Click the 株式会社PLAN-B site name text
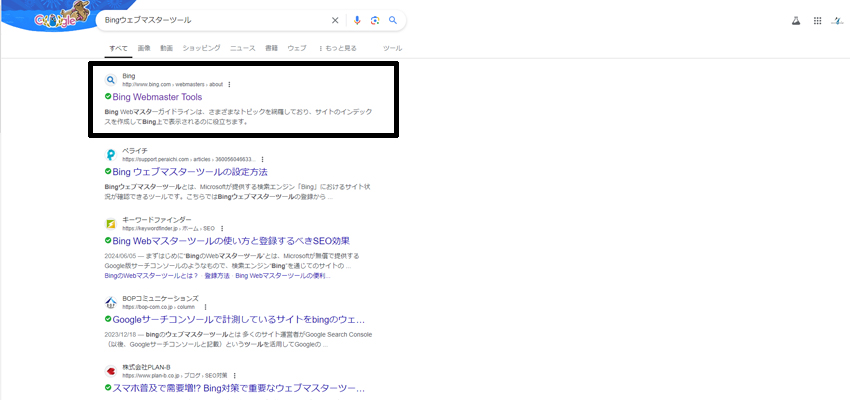The height and width of the screenshot is (400, 850). (147, 367)
